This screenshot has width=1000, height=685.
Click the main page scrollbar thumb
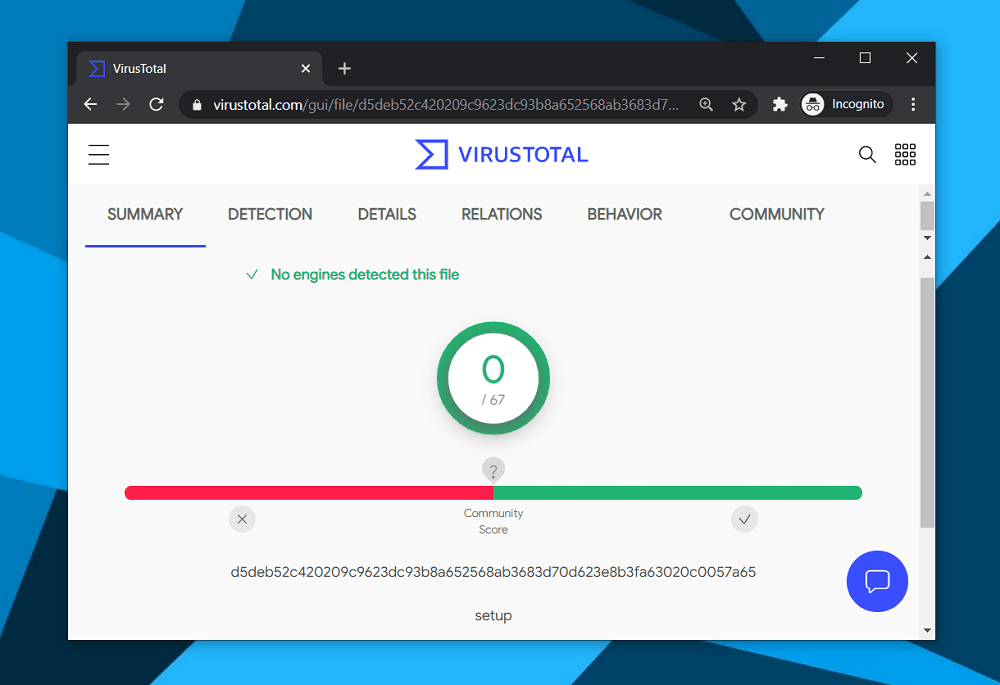coord(927,402)
